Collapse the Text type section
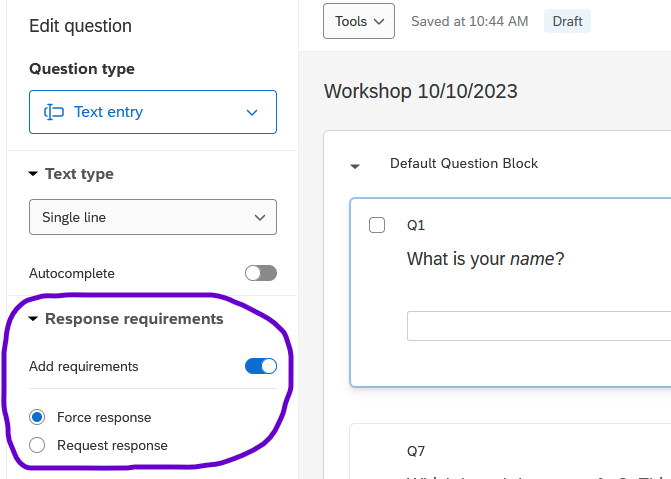 tap(34, 174)
